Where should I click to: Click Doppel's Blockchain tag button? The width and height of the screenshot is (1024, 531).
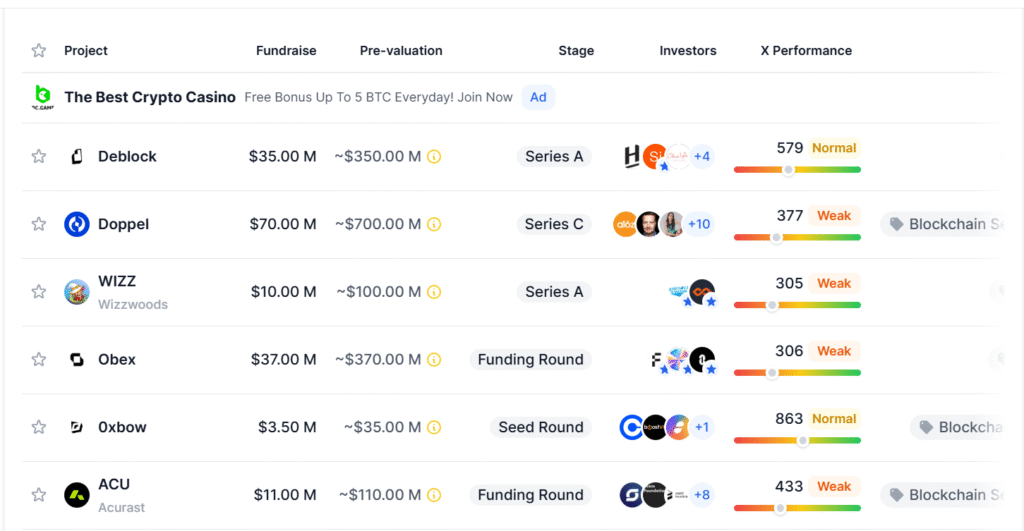(x=945, y=224)
